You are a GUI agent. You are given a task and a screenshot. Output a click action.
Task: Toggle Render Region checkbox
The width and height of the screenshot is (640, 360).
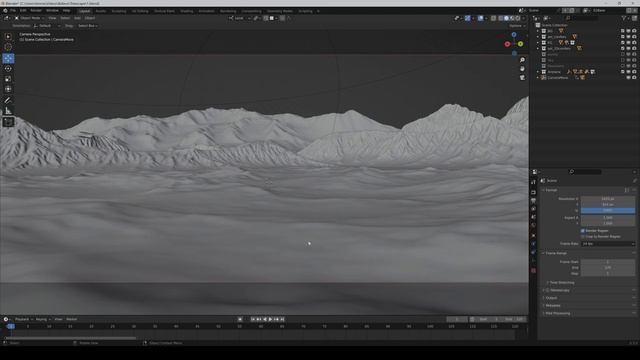click(x=583, y=231)
